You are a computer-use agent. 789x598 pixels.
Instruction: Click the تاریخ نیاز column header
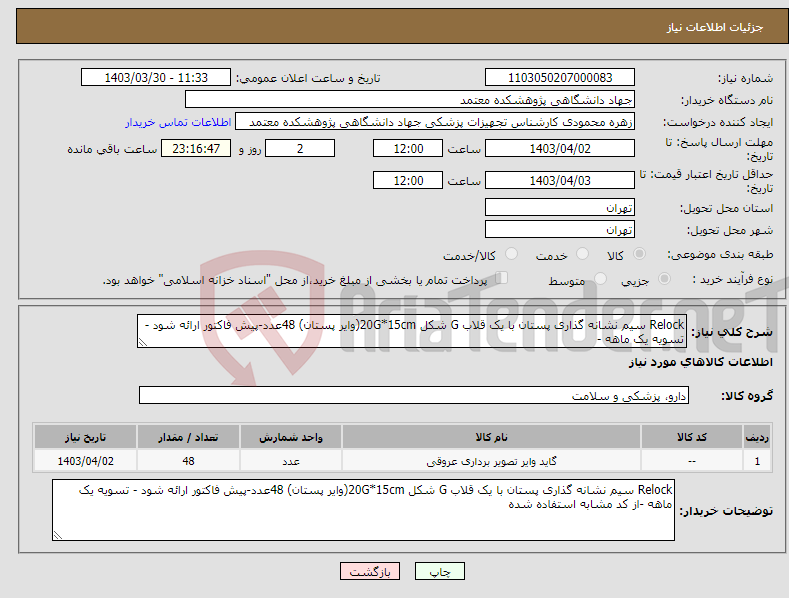pyautogui.click(x=86, y=437)
